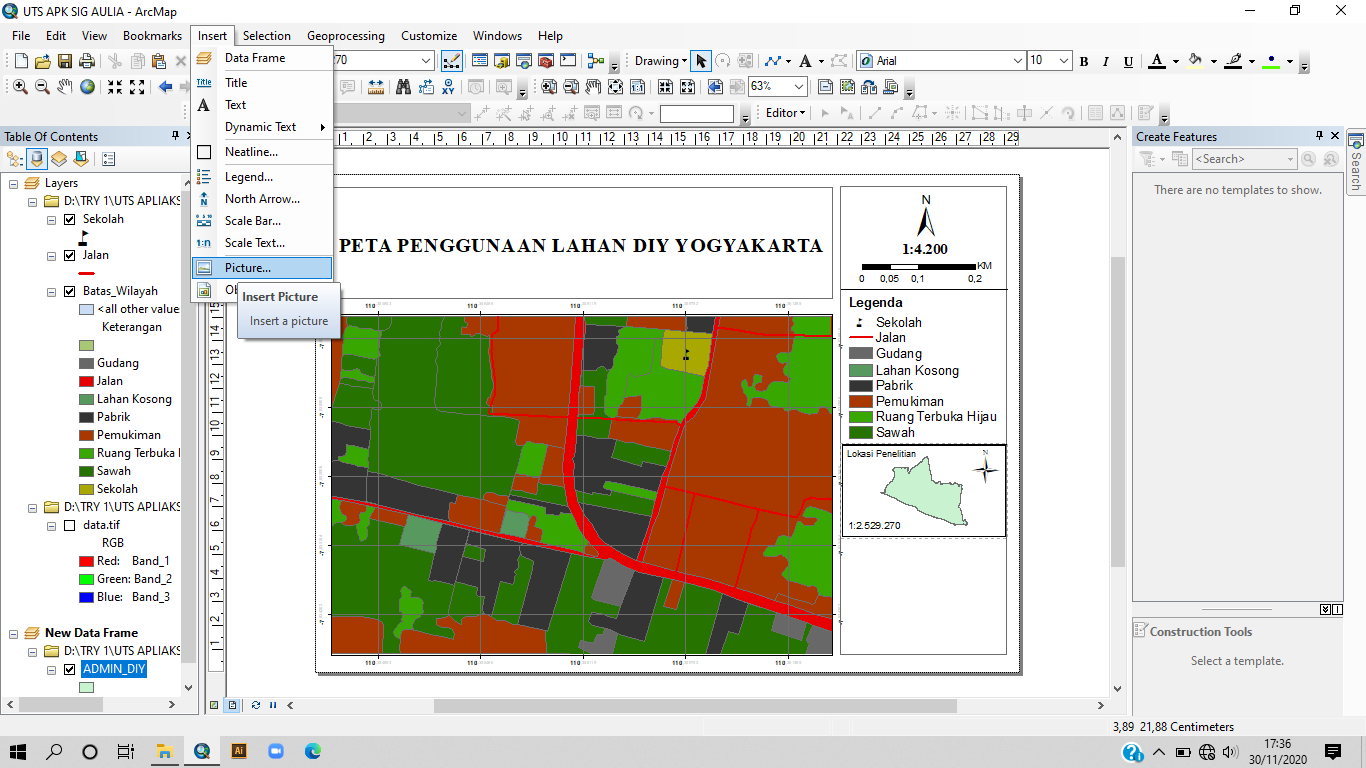Uncheck the Sekolah layer checkbox
1366x768 pixels.
[69, 219]
